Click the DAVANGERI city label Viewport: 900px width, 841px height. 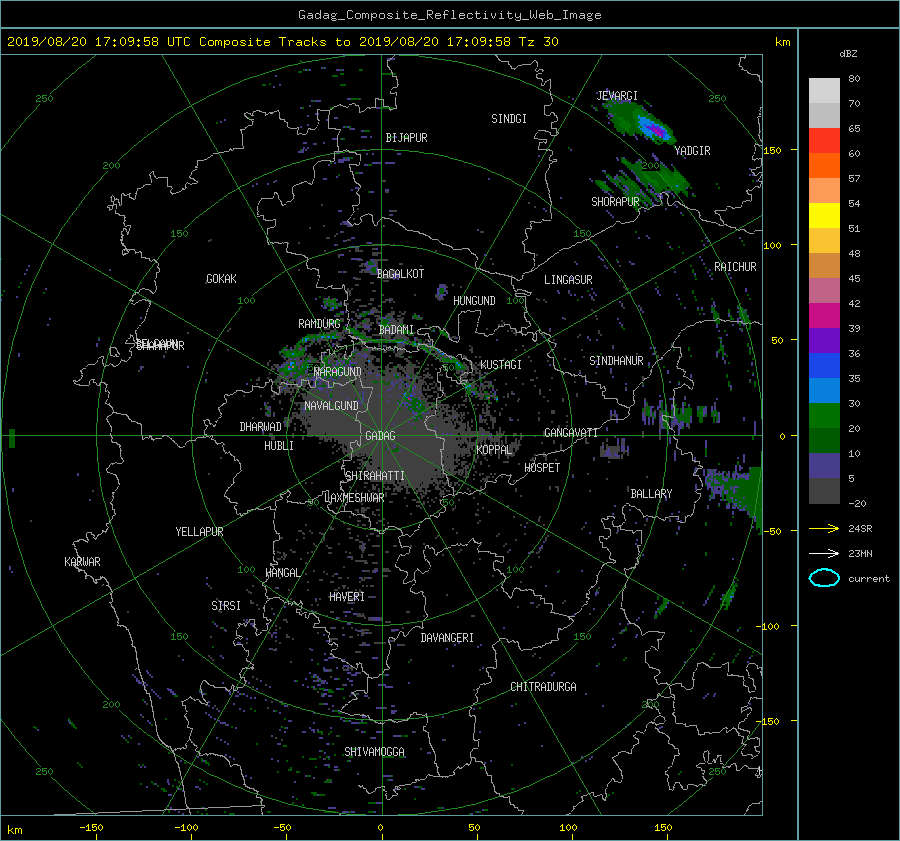click(x=447, y=638)
